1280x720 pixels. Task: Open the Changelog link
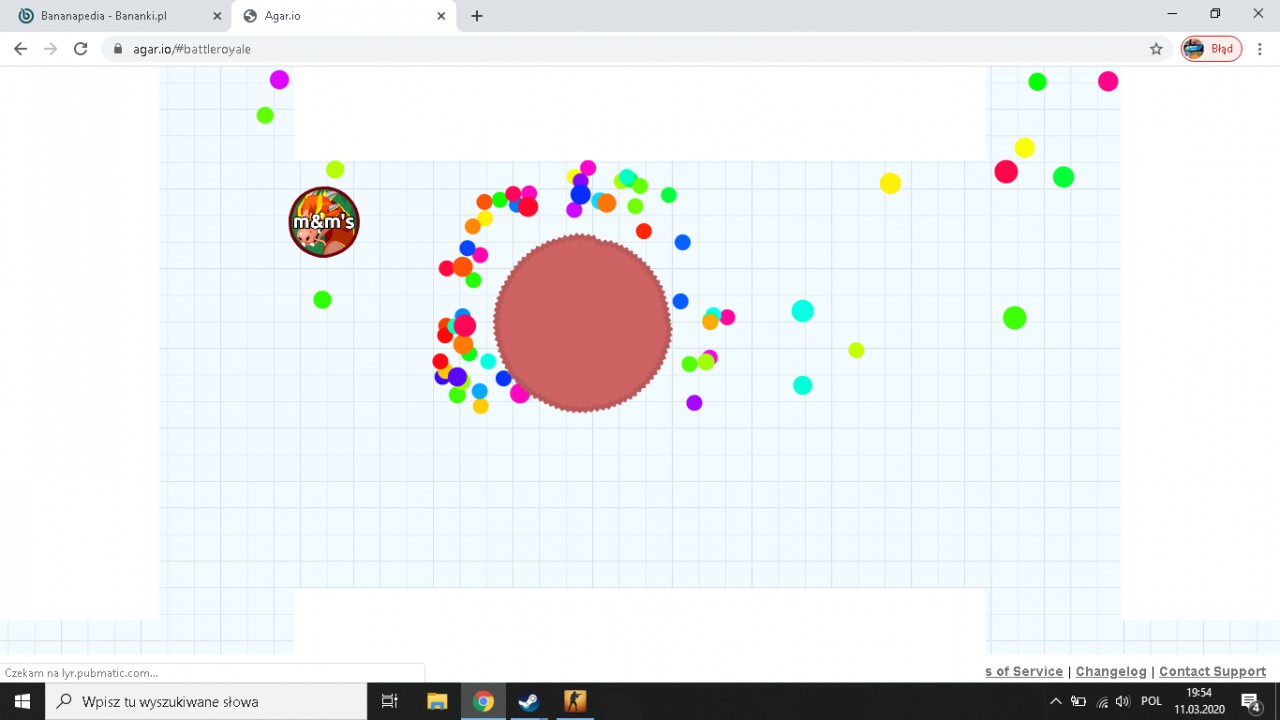pos(1111,672)
